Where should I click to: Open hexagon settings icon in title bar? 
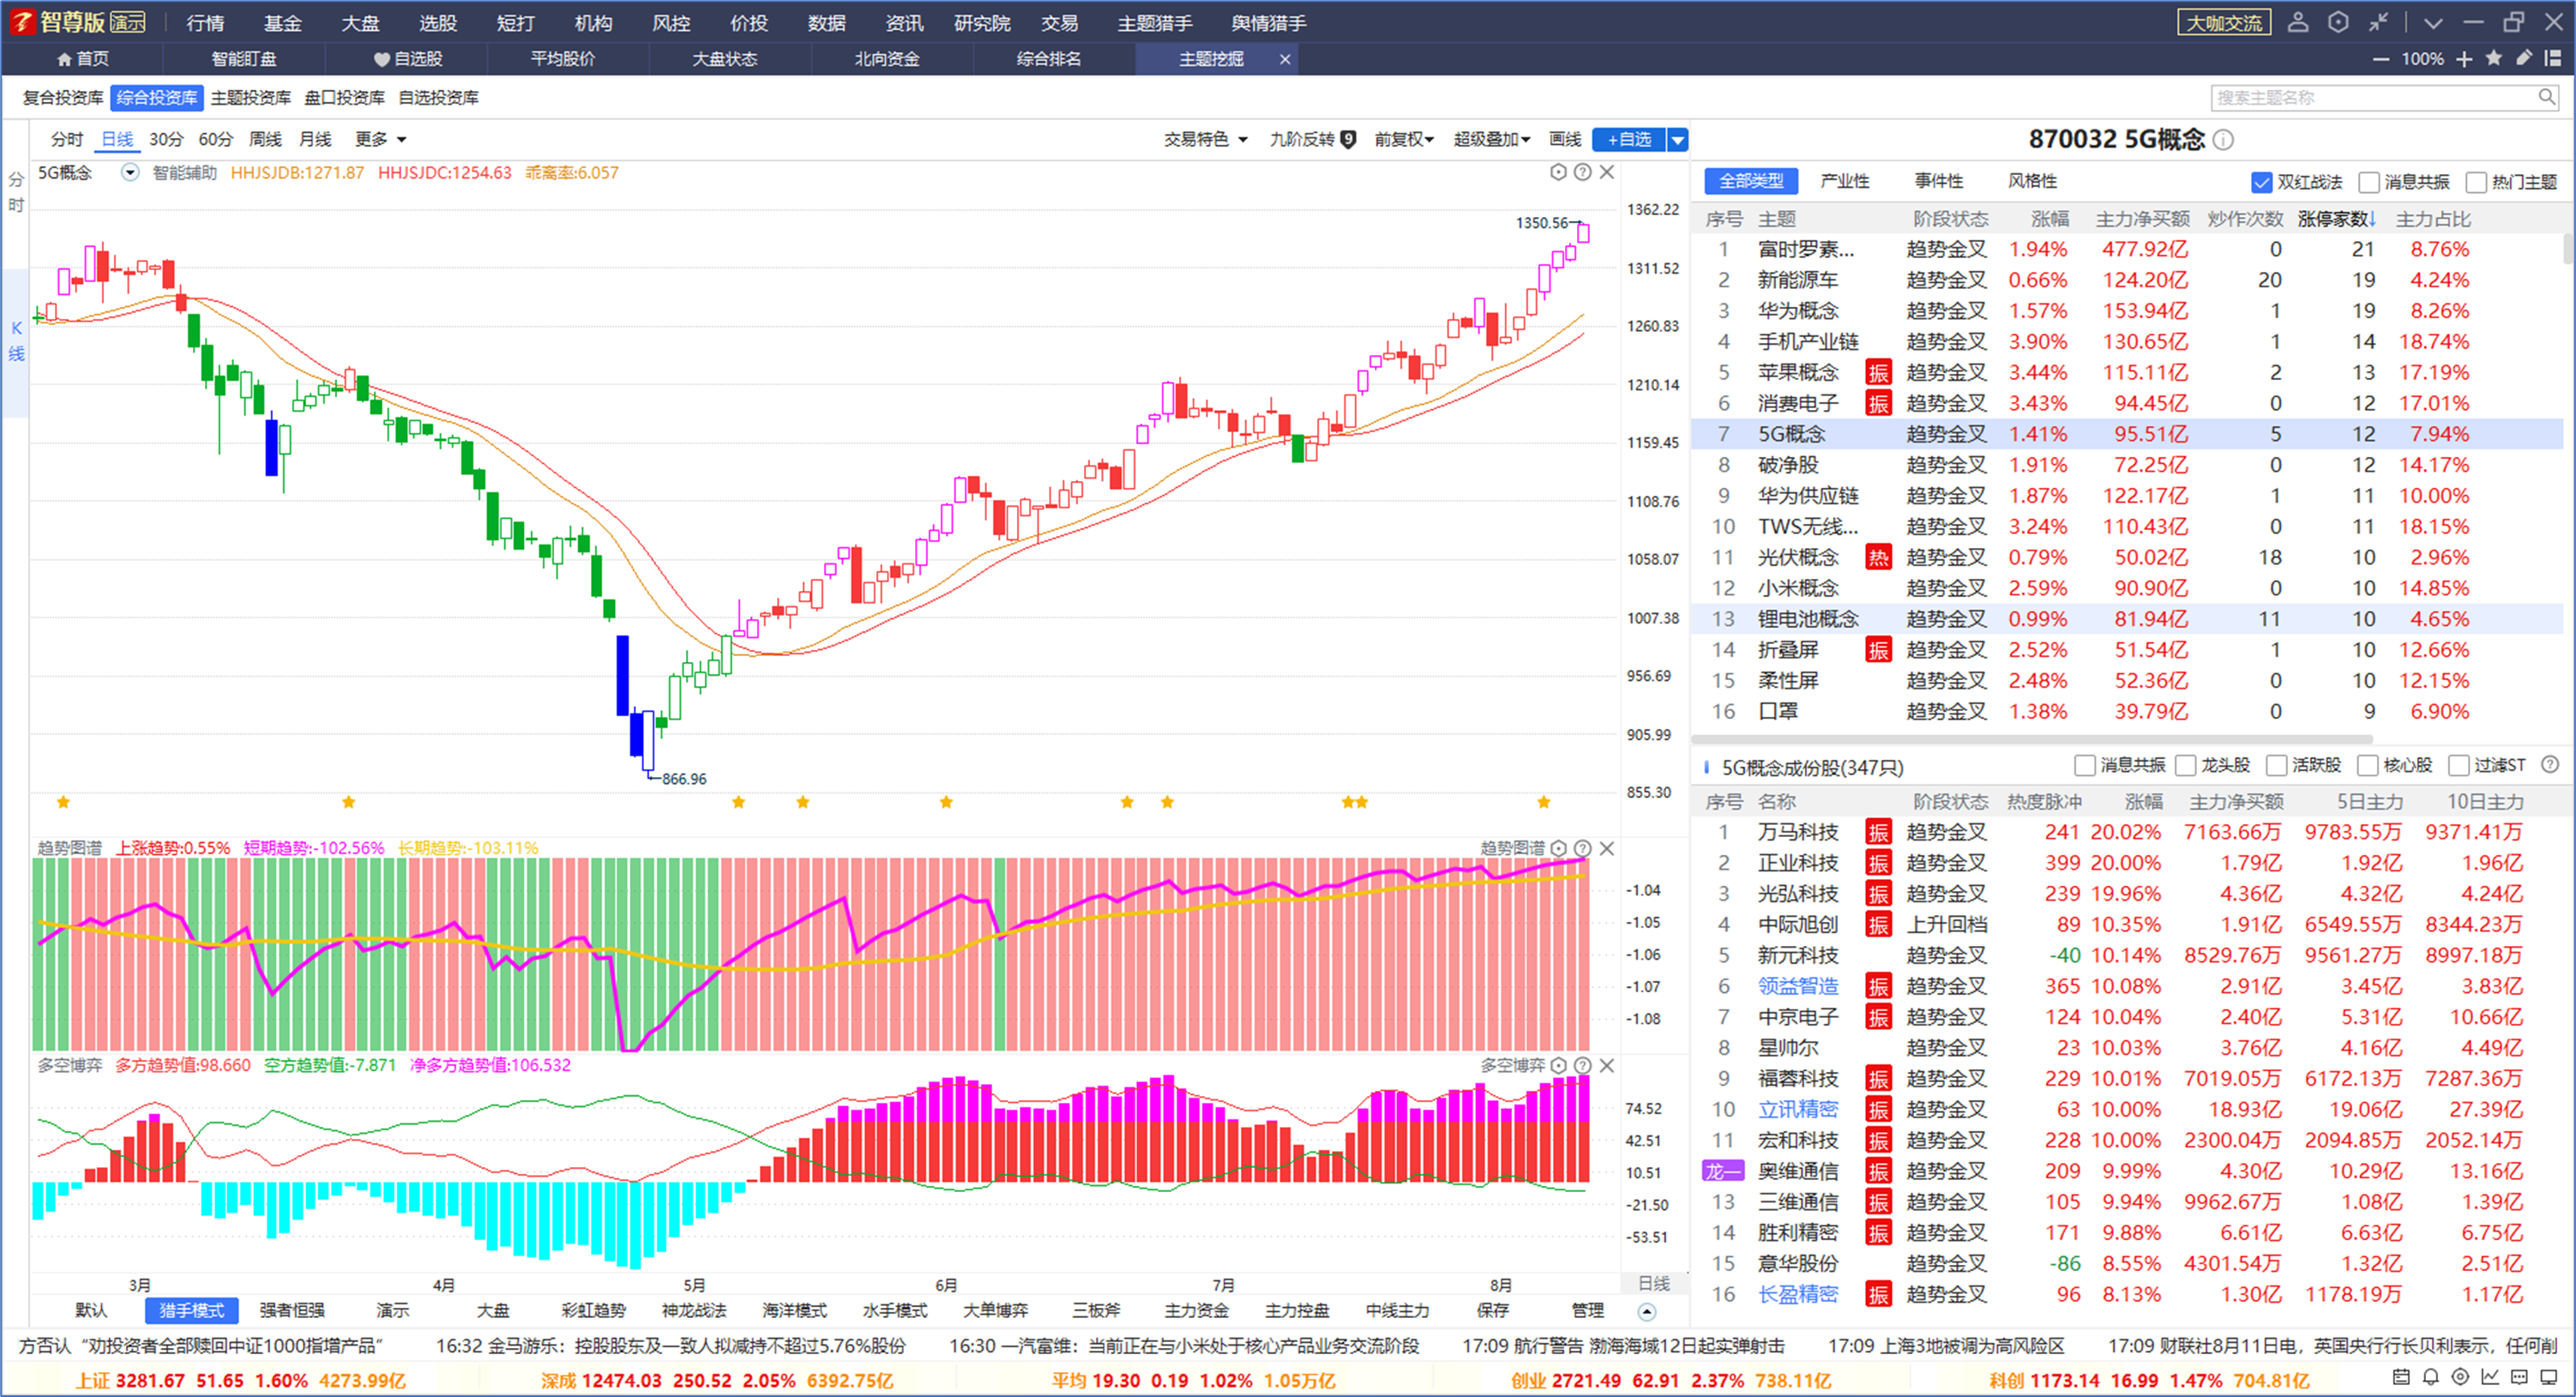click(x=2338, y=22)
